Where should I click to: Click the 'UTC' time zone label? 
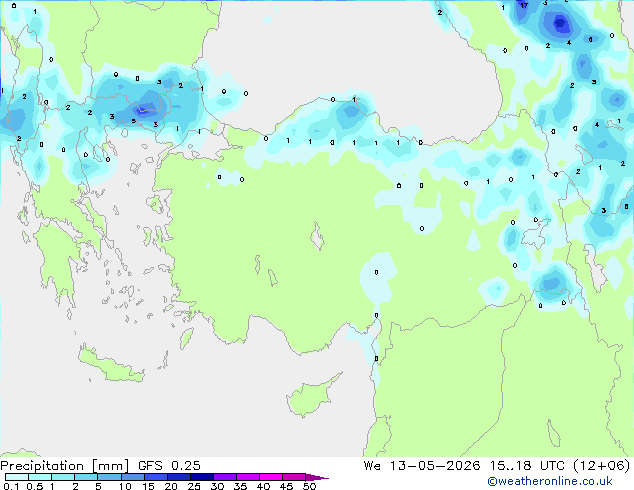pyautogui.click(x=552, y=466)
